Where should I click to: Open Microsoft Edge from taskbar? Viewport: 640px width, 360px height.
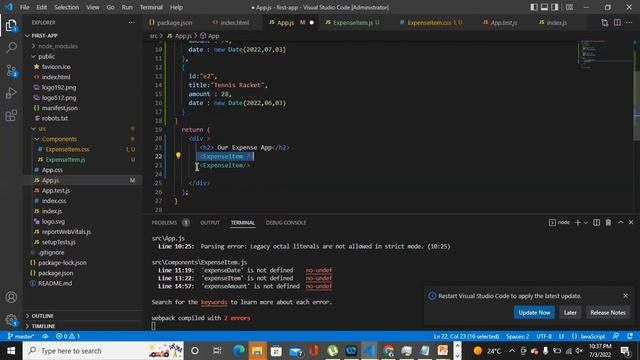pyautogui.click(x=238, y=351)
